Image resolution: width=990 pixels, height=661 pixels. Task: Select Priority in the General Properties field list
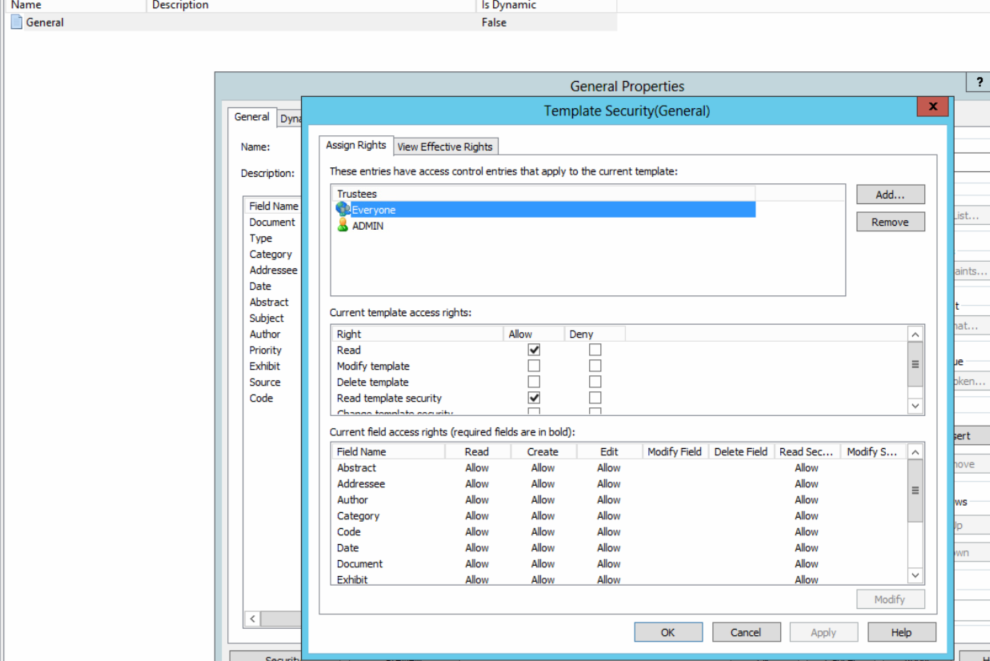(265, 350)
